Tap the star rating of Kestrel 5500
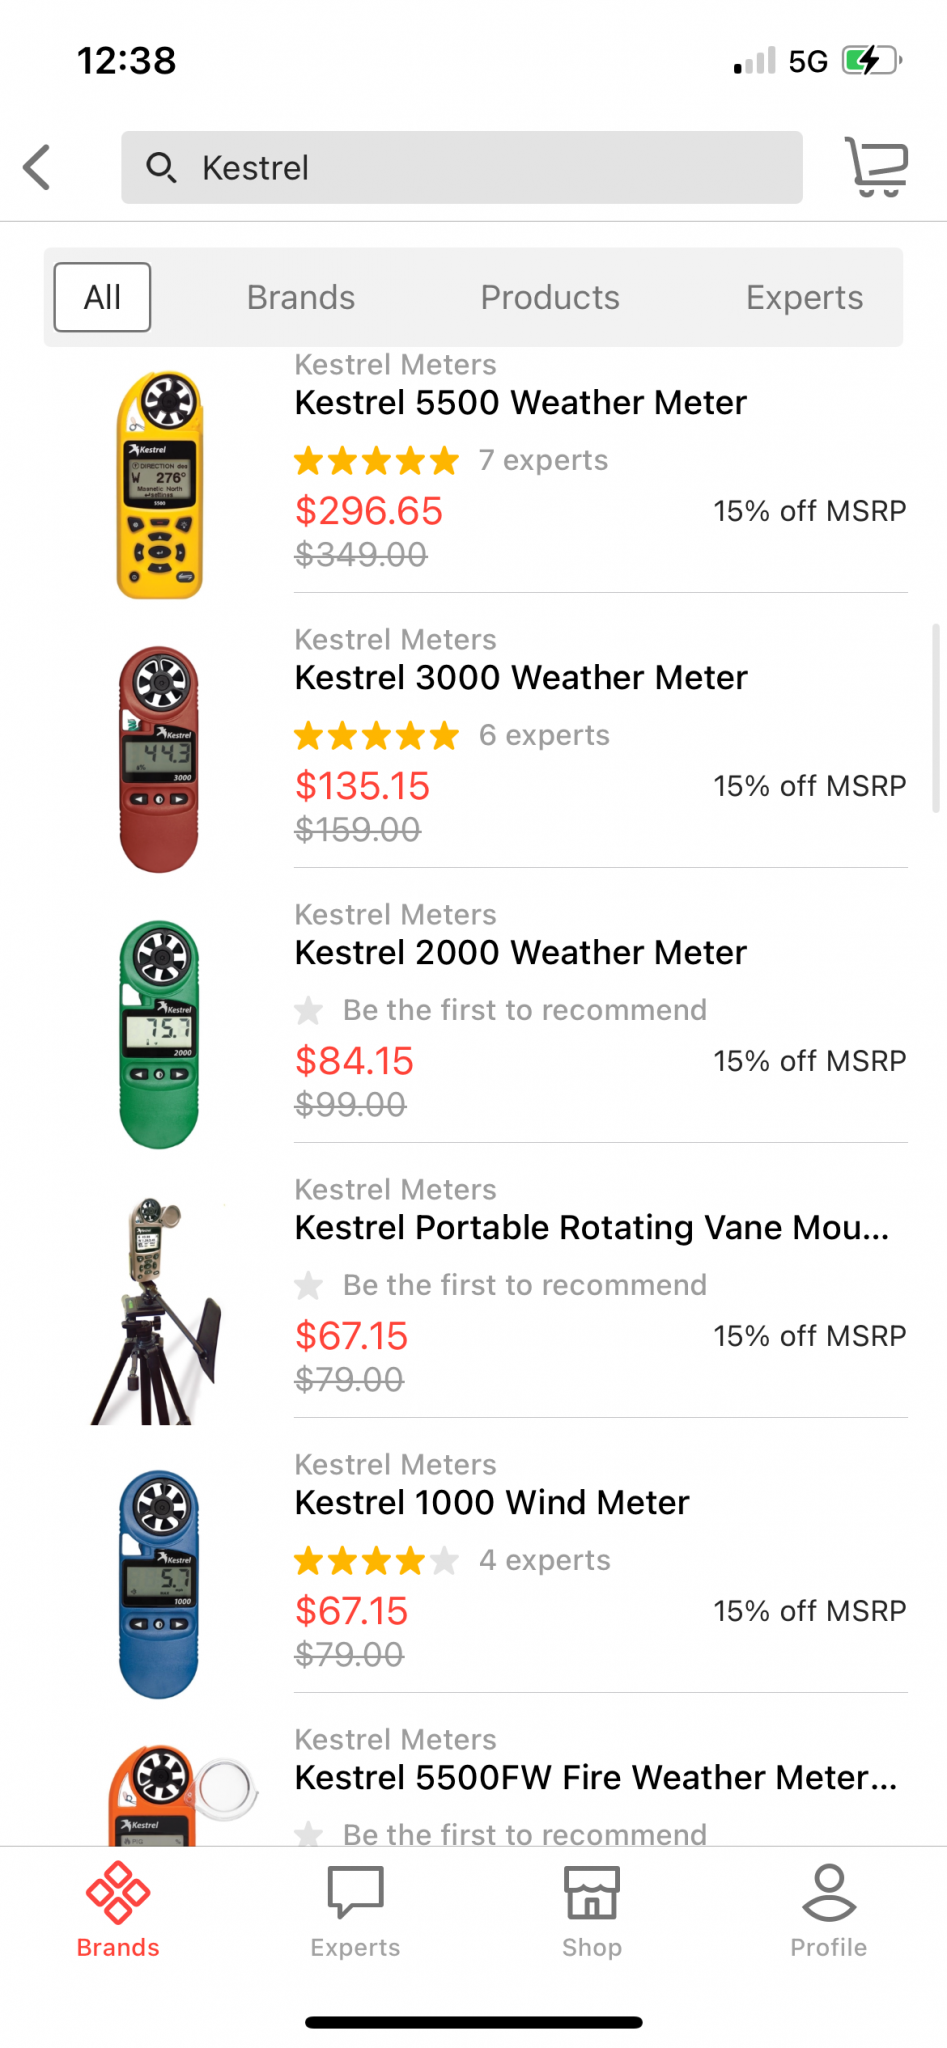 click(x=376, y=461)
